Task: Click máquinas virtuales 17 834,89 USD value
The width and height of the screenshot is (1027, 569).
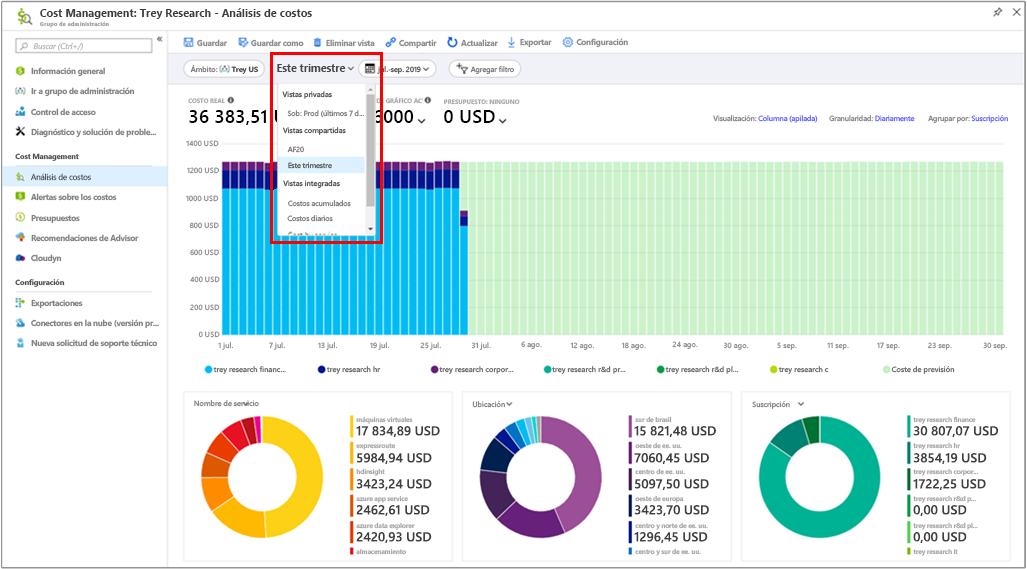Action: coord(398,431)
